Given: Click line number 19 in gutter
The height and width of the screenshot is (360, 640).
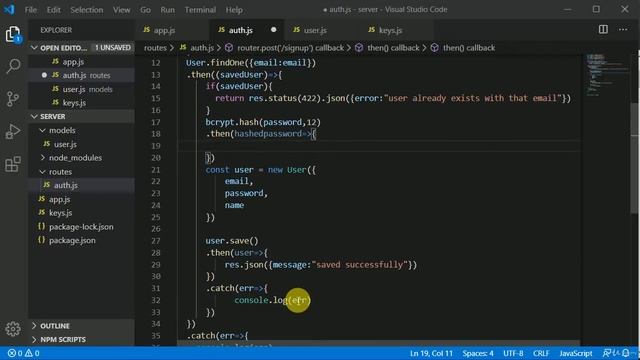Looking at the screenshot, I should pos(156,146).
